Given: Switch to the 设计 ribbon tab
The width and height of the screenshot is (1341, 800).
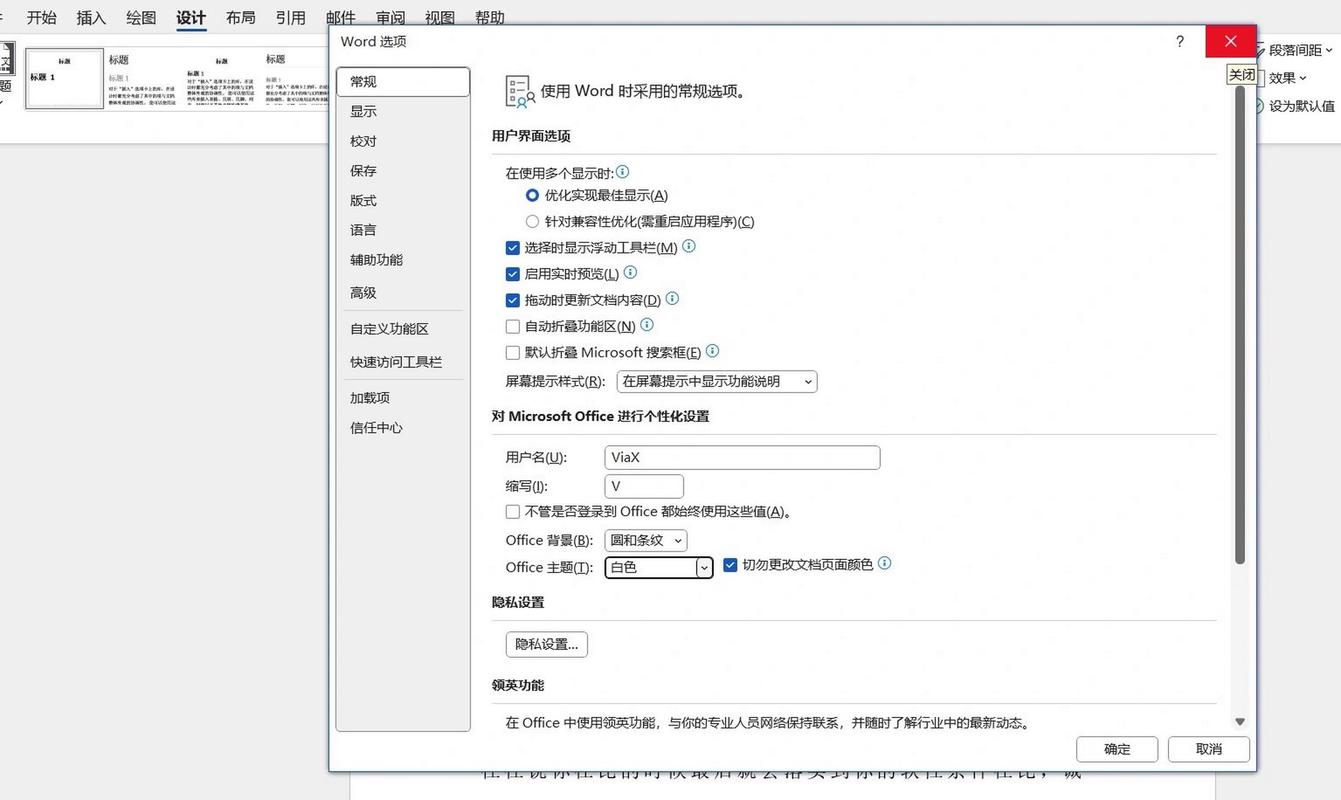Looking at the screenshot, I should pyautogui.click(x=191, y=17).
